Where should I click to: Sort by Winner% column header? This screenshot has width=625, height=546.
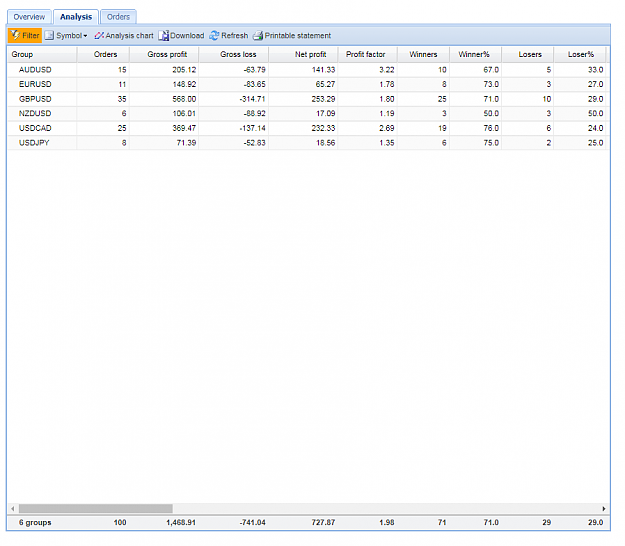pyautogui.click(x=476, y=54)
